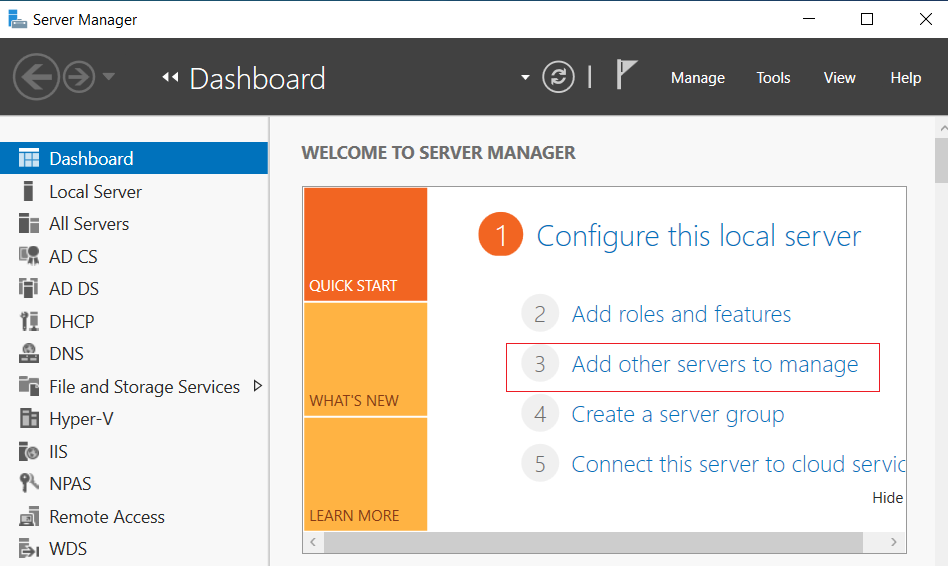This screenshot has height=566, width=948.
Task: Go back using the left arrow button
Action: (x=36, y=77)
